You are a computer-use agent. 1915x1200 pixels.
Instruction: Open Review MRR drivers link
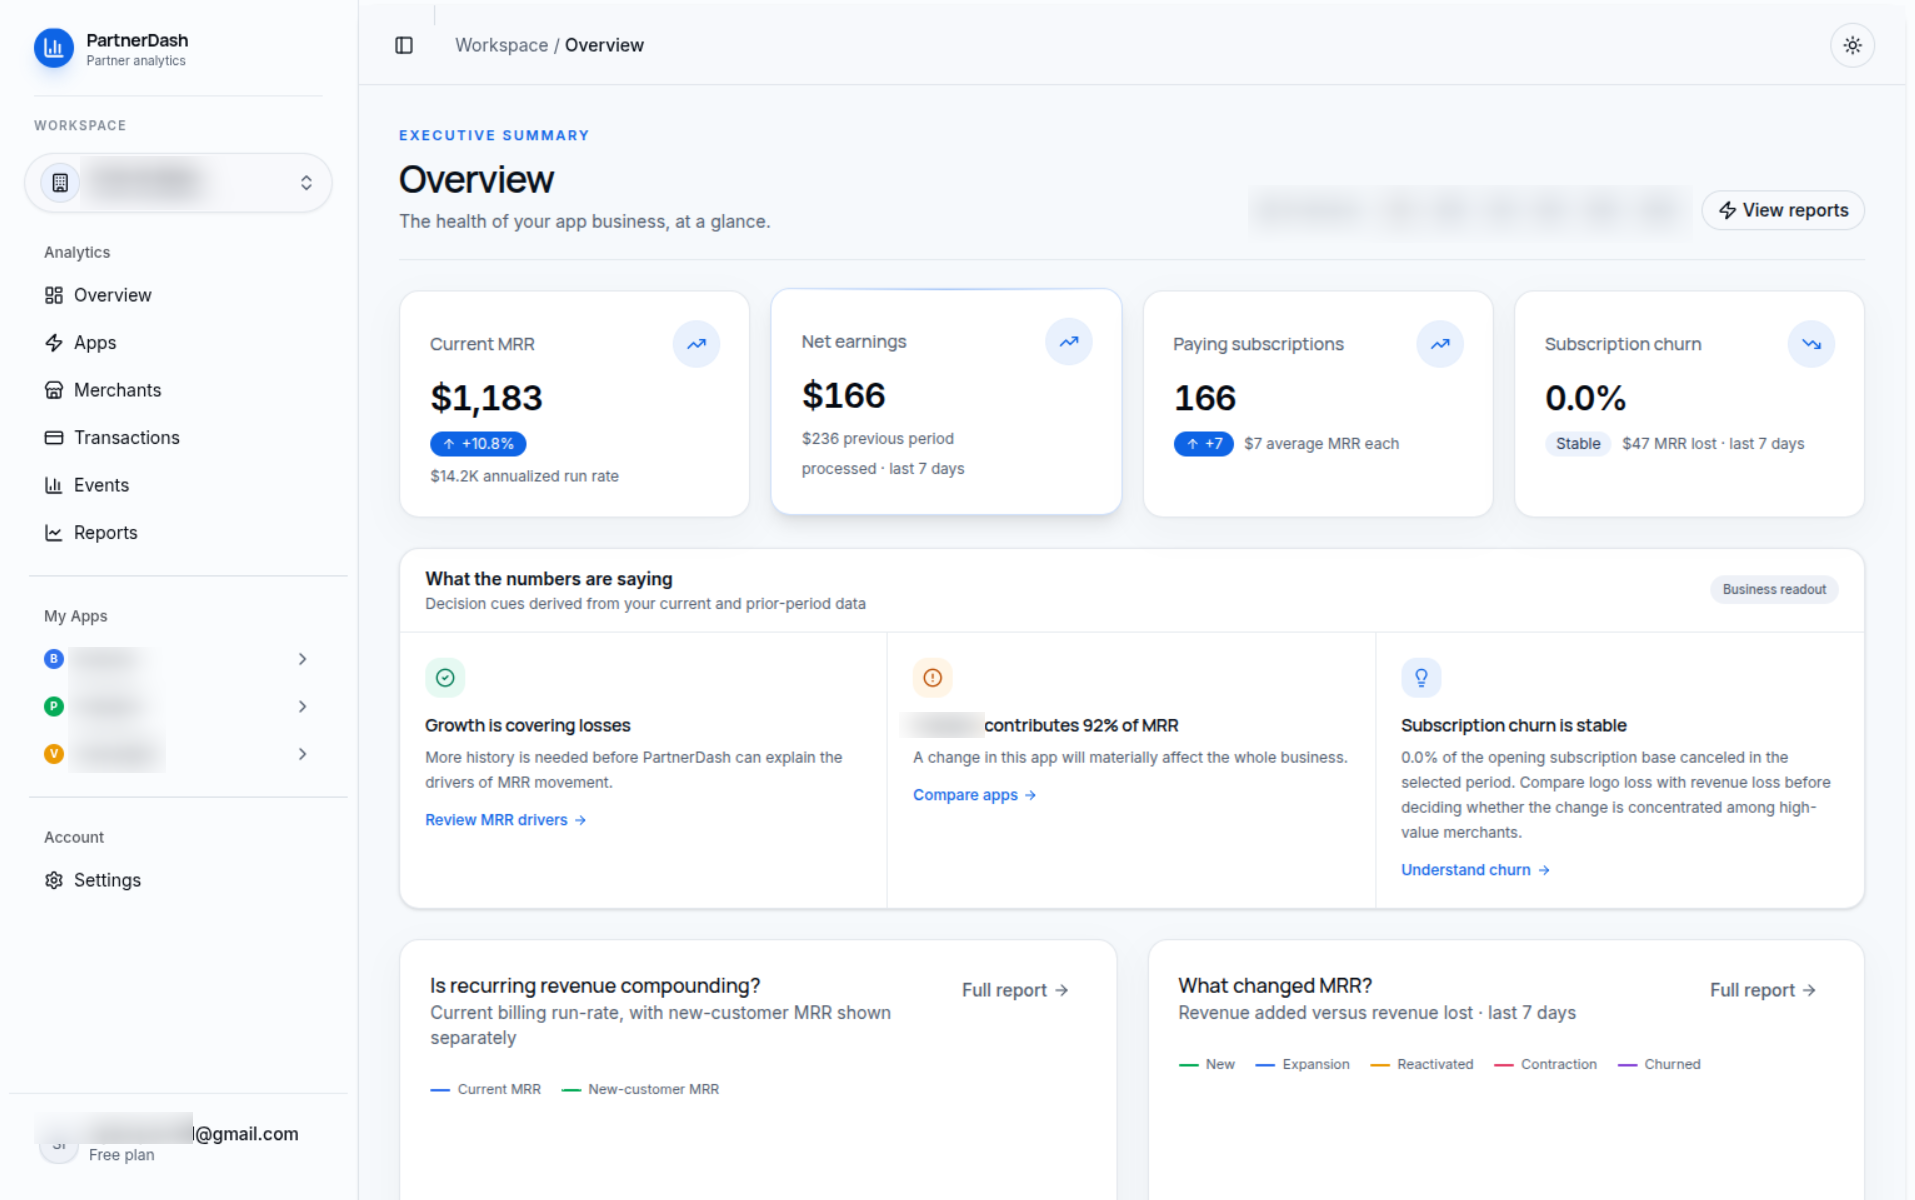point(505,820)
